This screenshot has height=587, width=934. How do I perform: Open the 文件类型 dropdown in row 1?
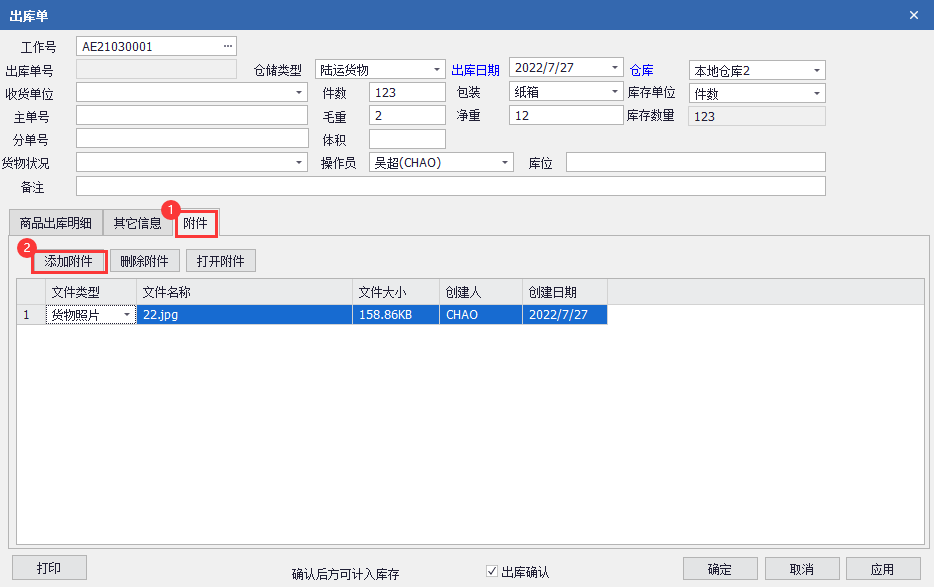pos(127,315)
